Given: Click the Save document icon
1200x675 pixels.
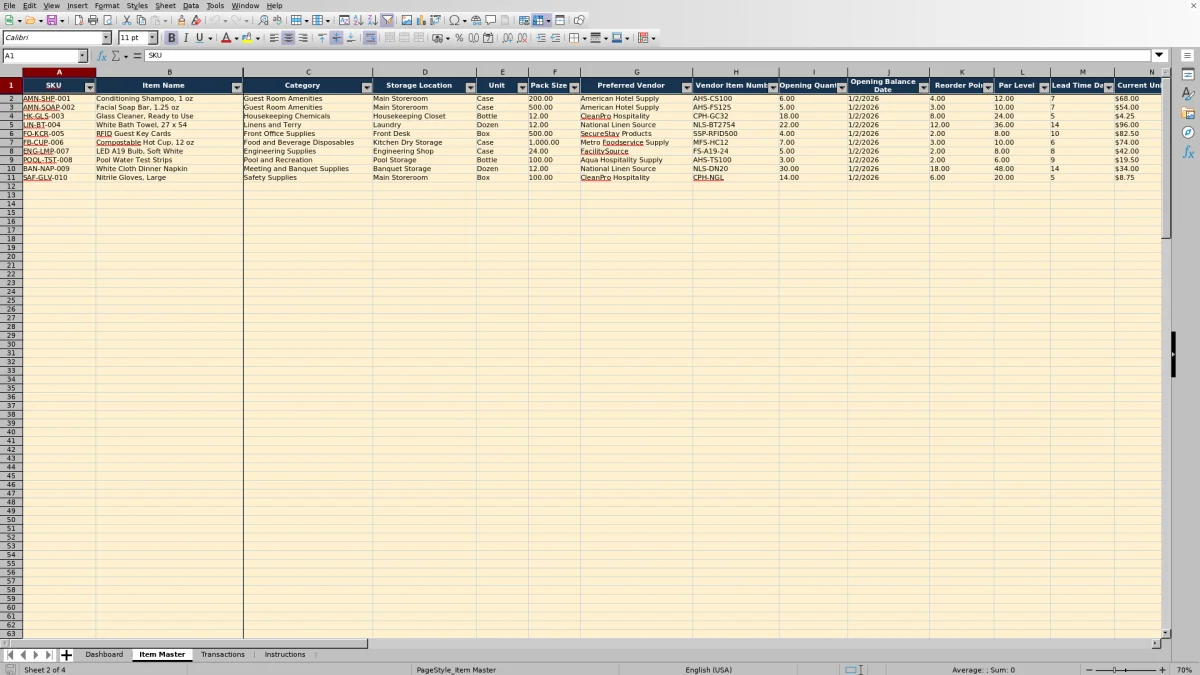Looking at the screenshot, I should tap(51, 20).
